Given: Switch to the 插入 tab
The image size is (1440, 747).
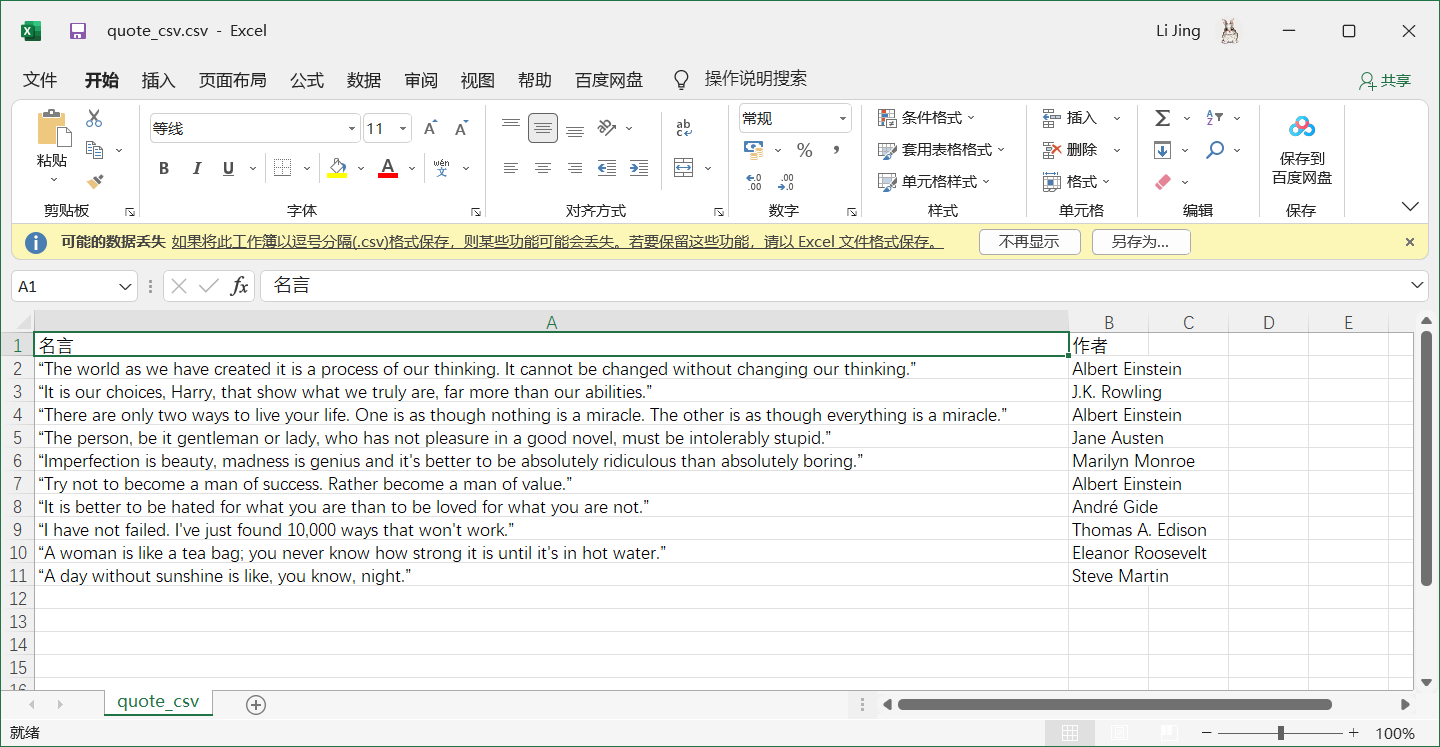Looking at the screenshot, I should coord(158,80).
